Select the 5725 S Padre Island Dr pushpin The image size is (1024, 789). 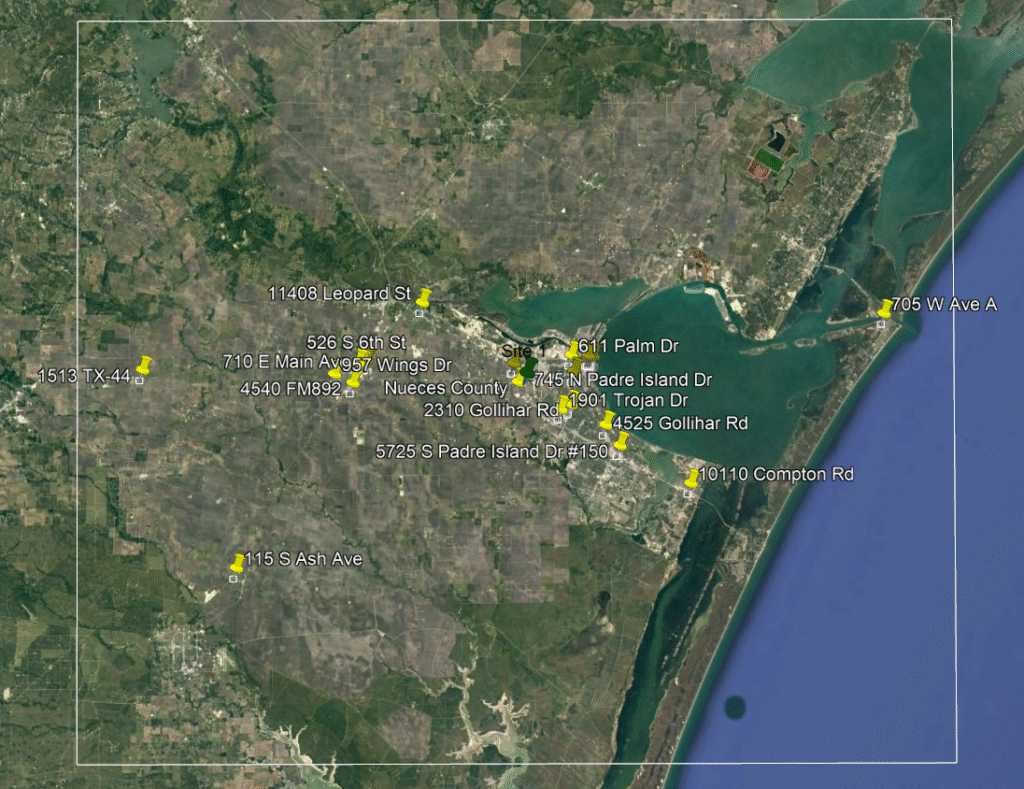[621, 441]
